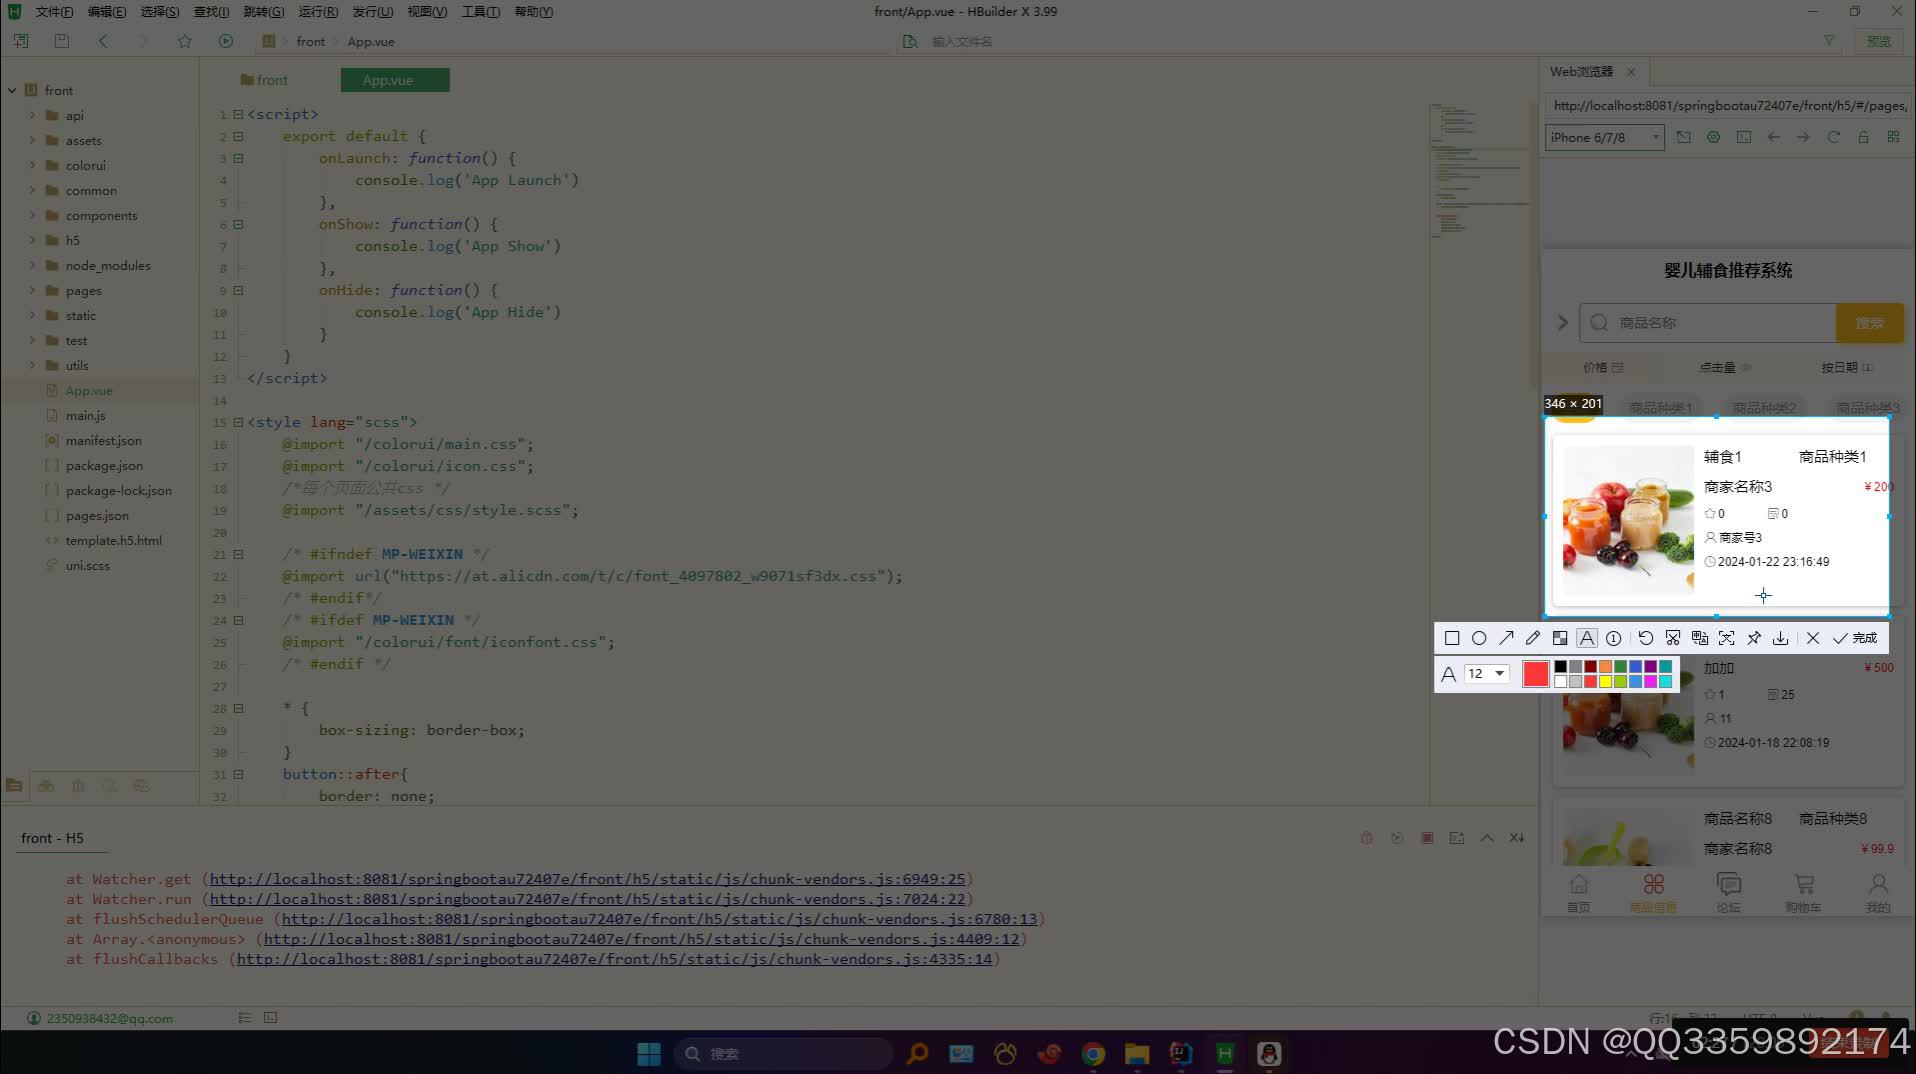
Task: Click the large current red color box
Action: click(x=1536, y=674)
